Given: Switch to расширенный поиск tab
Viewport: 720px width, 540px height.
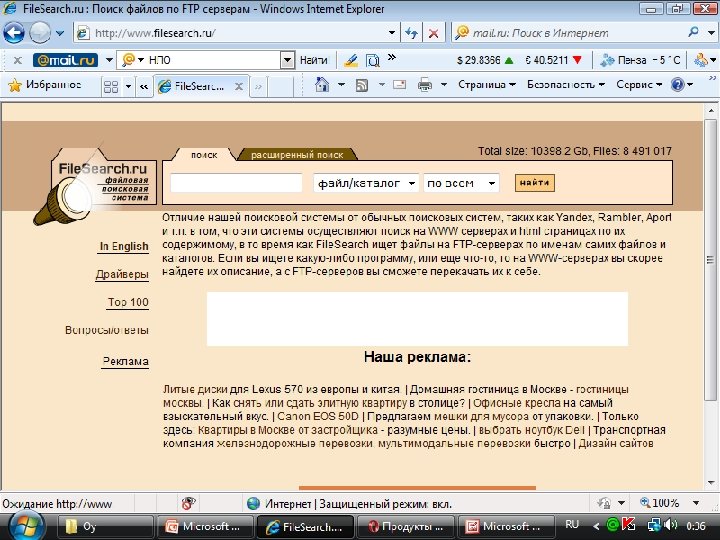Looking at the screenshot, I should [297, 155].
